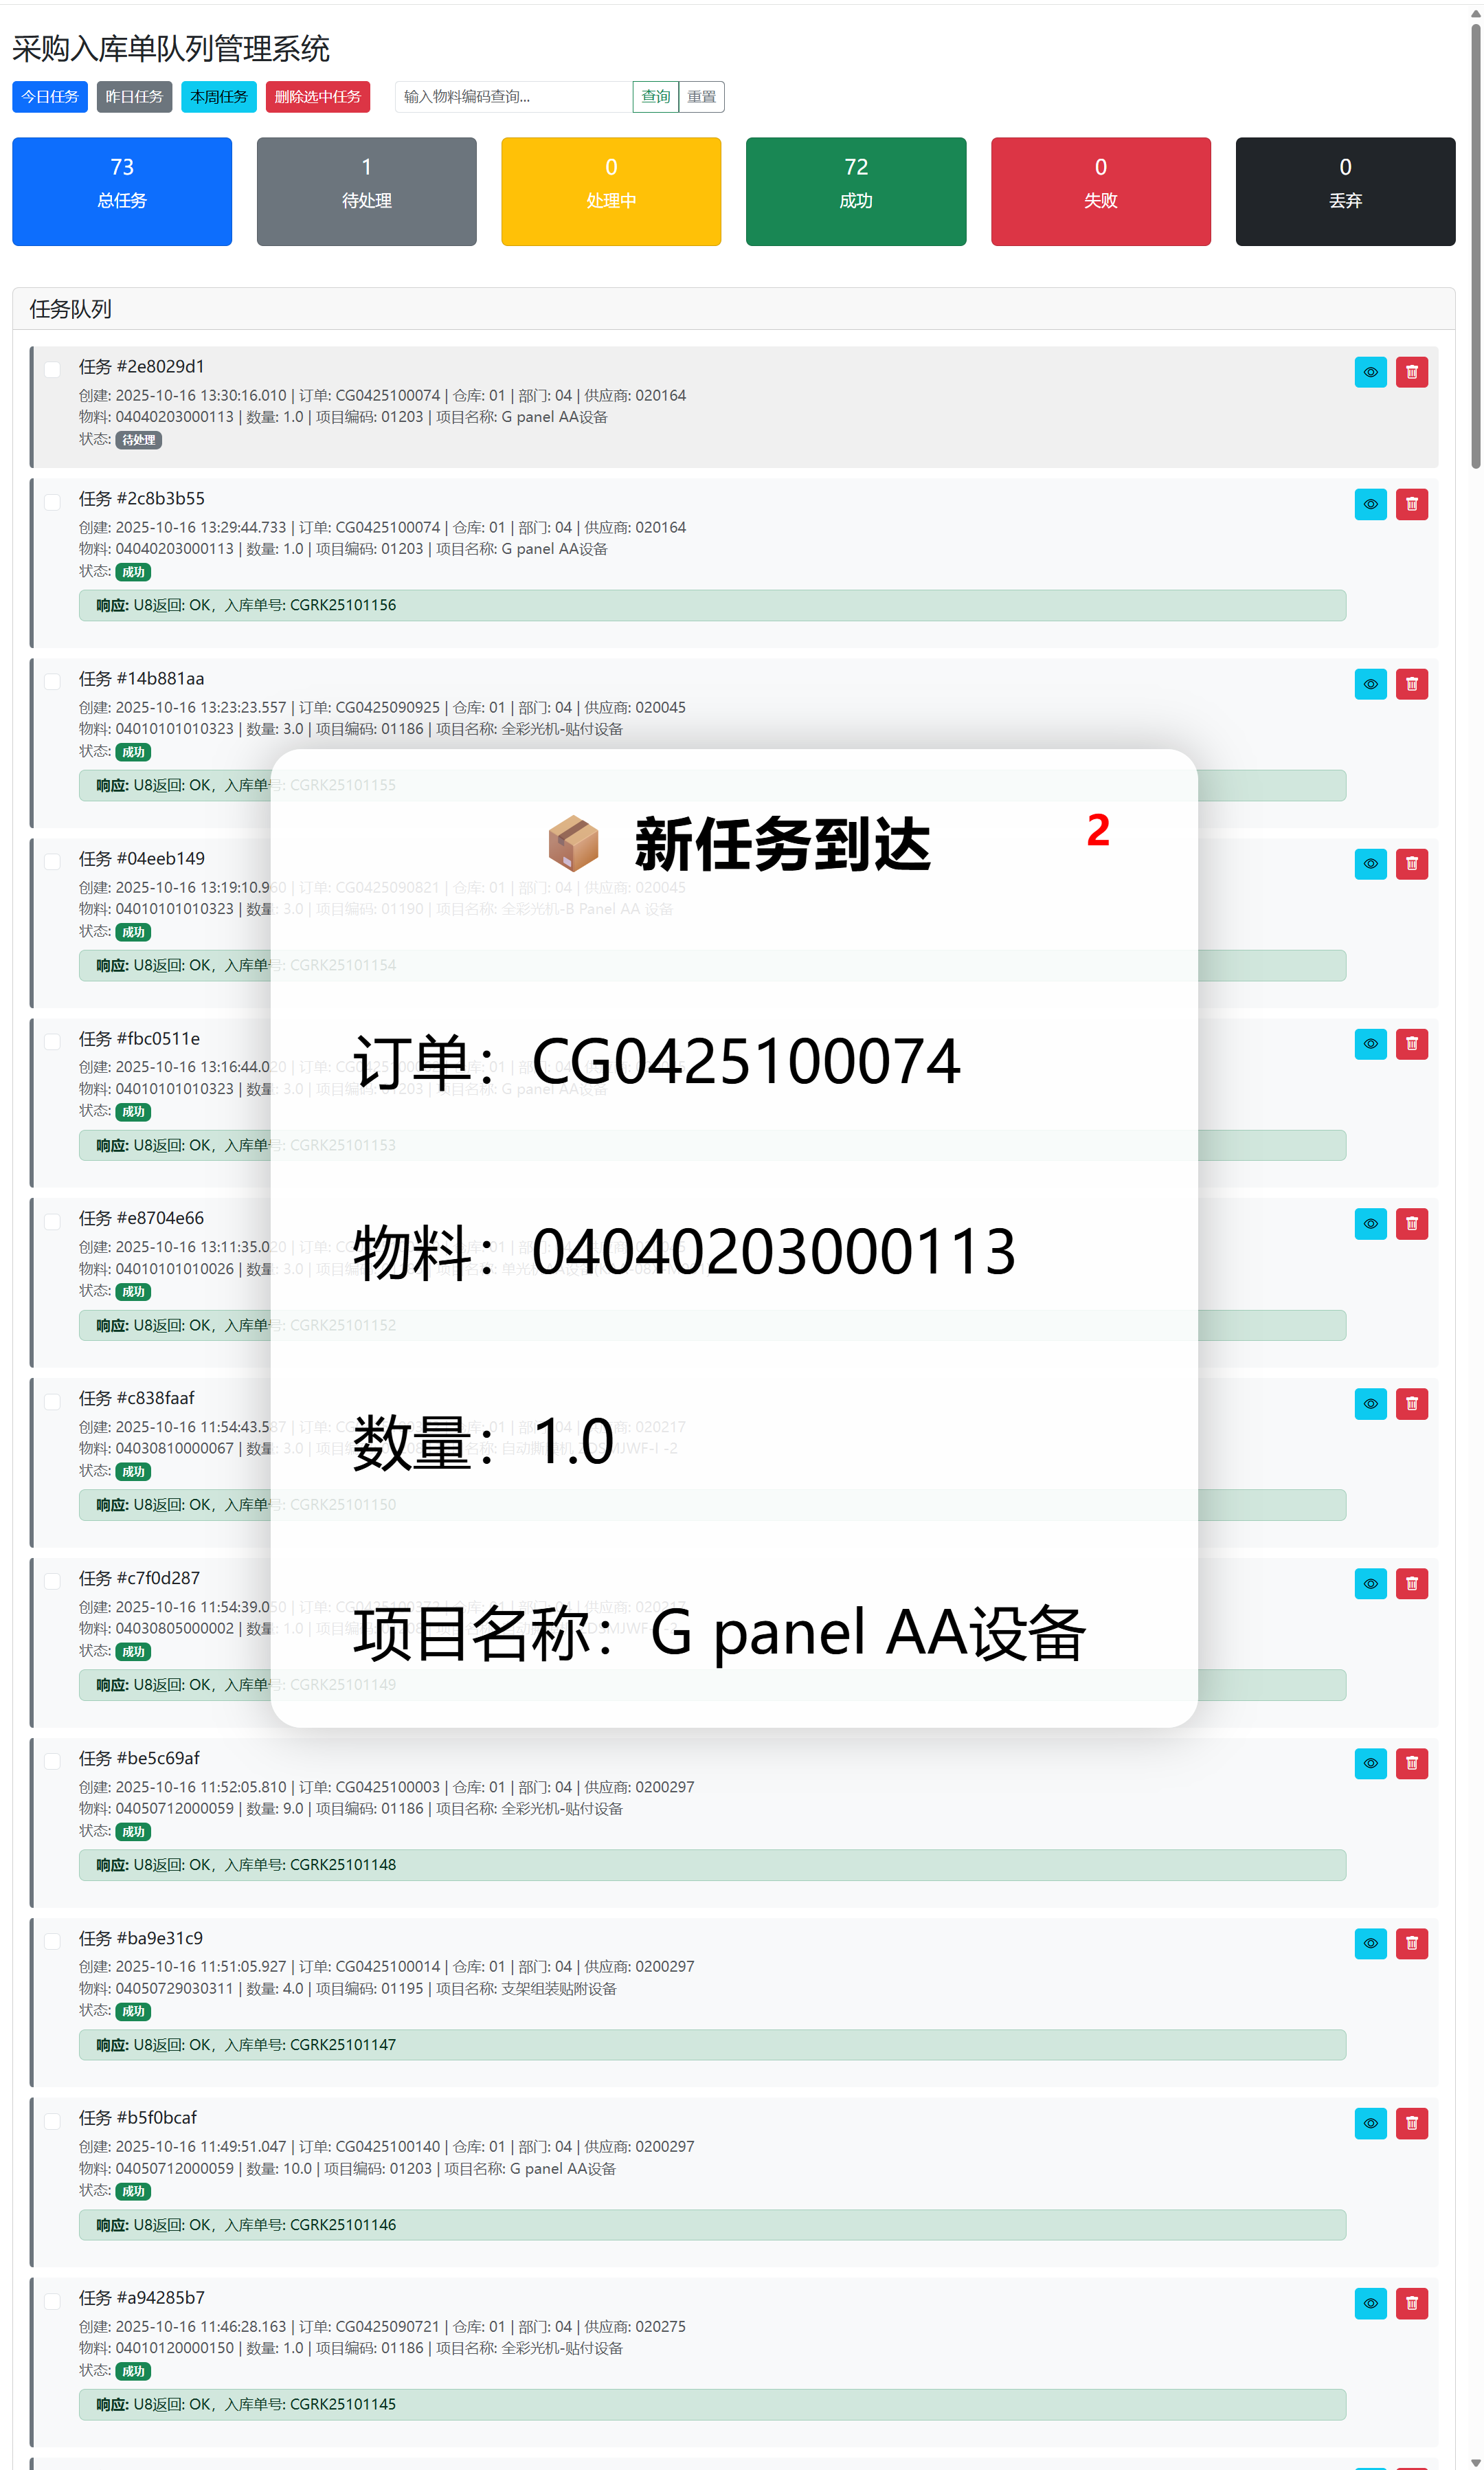Trash task #14b881aa
The image size is (1484, 2470).
1411,684
